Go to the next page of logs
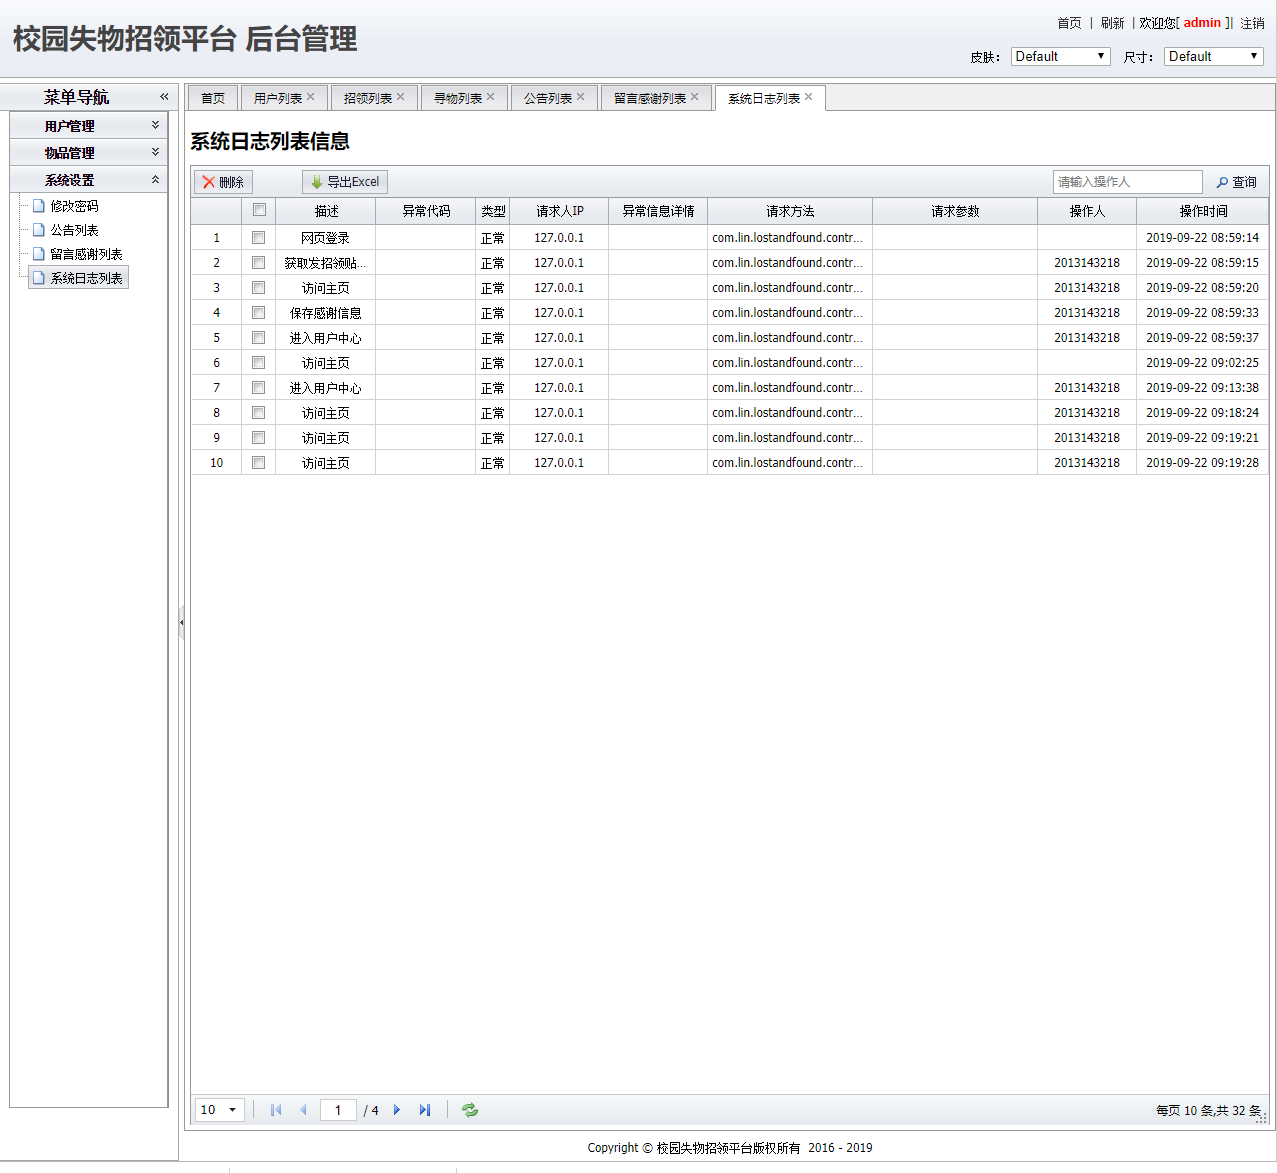Screen dimensions: 1277x1173 click(x=397, y=1110)
